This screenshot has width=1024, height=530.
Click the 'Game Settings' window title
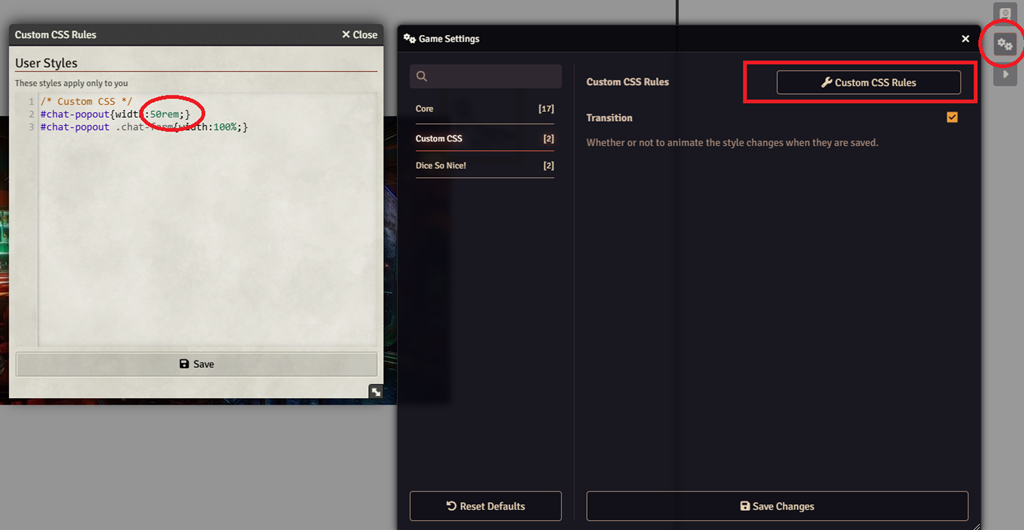[449, 39]
